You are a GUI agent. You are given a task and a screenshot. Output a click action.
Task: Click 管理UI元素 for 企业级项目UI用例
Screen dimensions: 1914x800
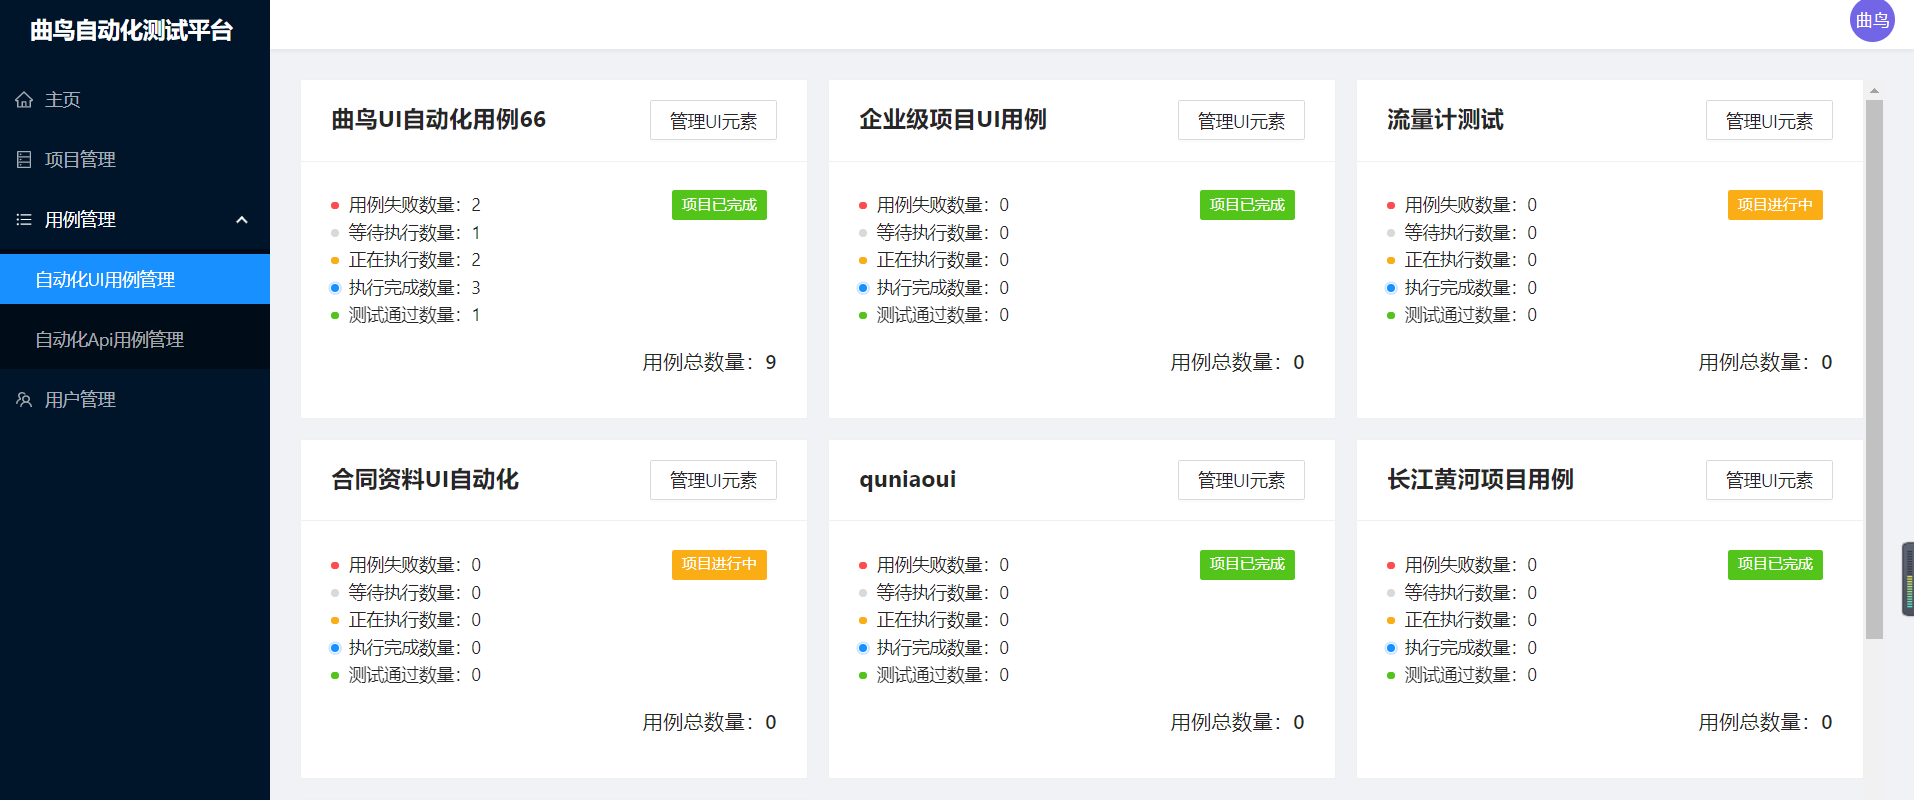click(x=1241, y=120)
